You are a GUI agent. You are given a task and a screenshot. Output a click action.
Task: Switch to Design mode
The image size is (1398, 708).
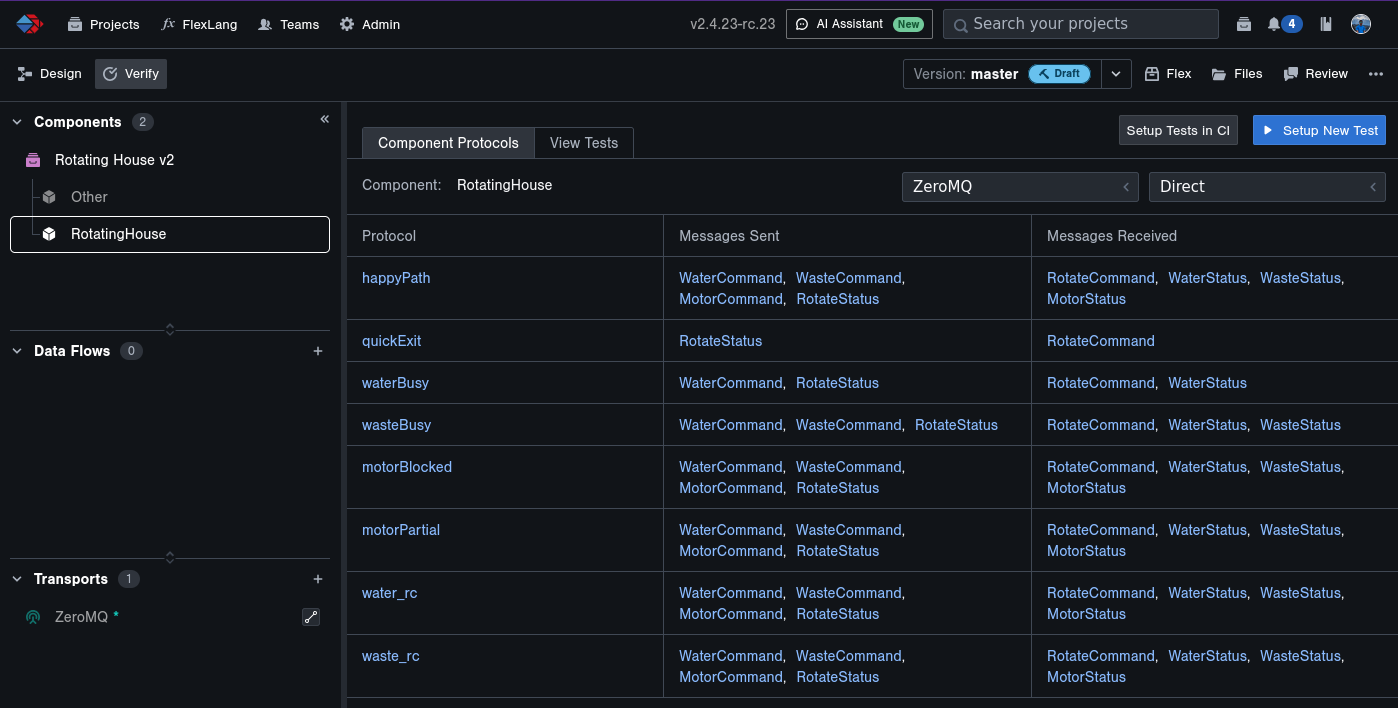(50, 74)
